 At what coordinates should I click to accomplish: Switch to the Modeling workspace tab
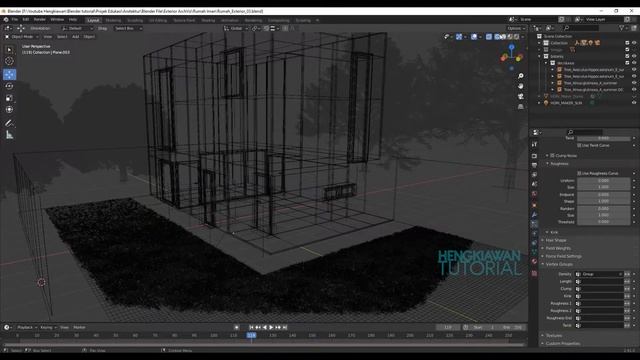click(113, 20)
